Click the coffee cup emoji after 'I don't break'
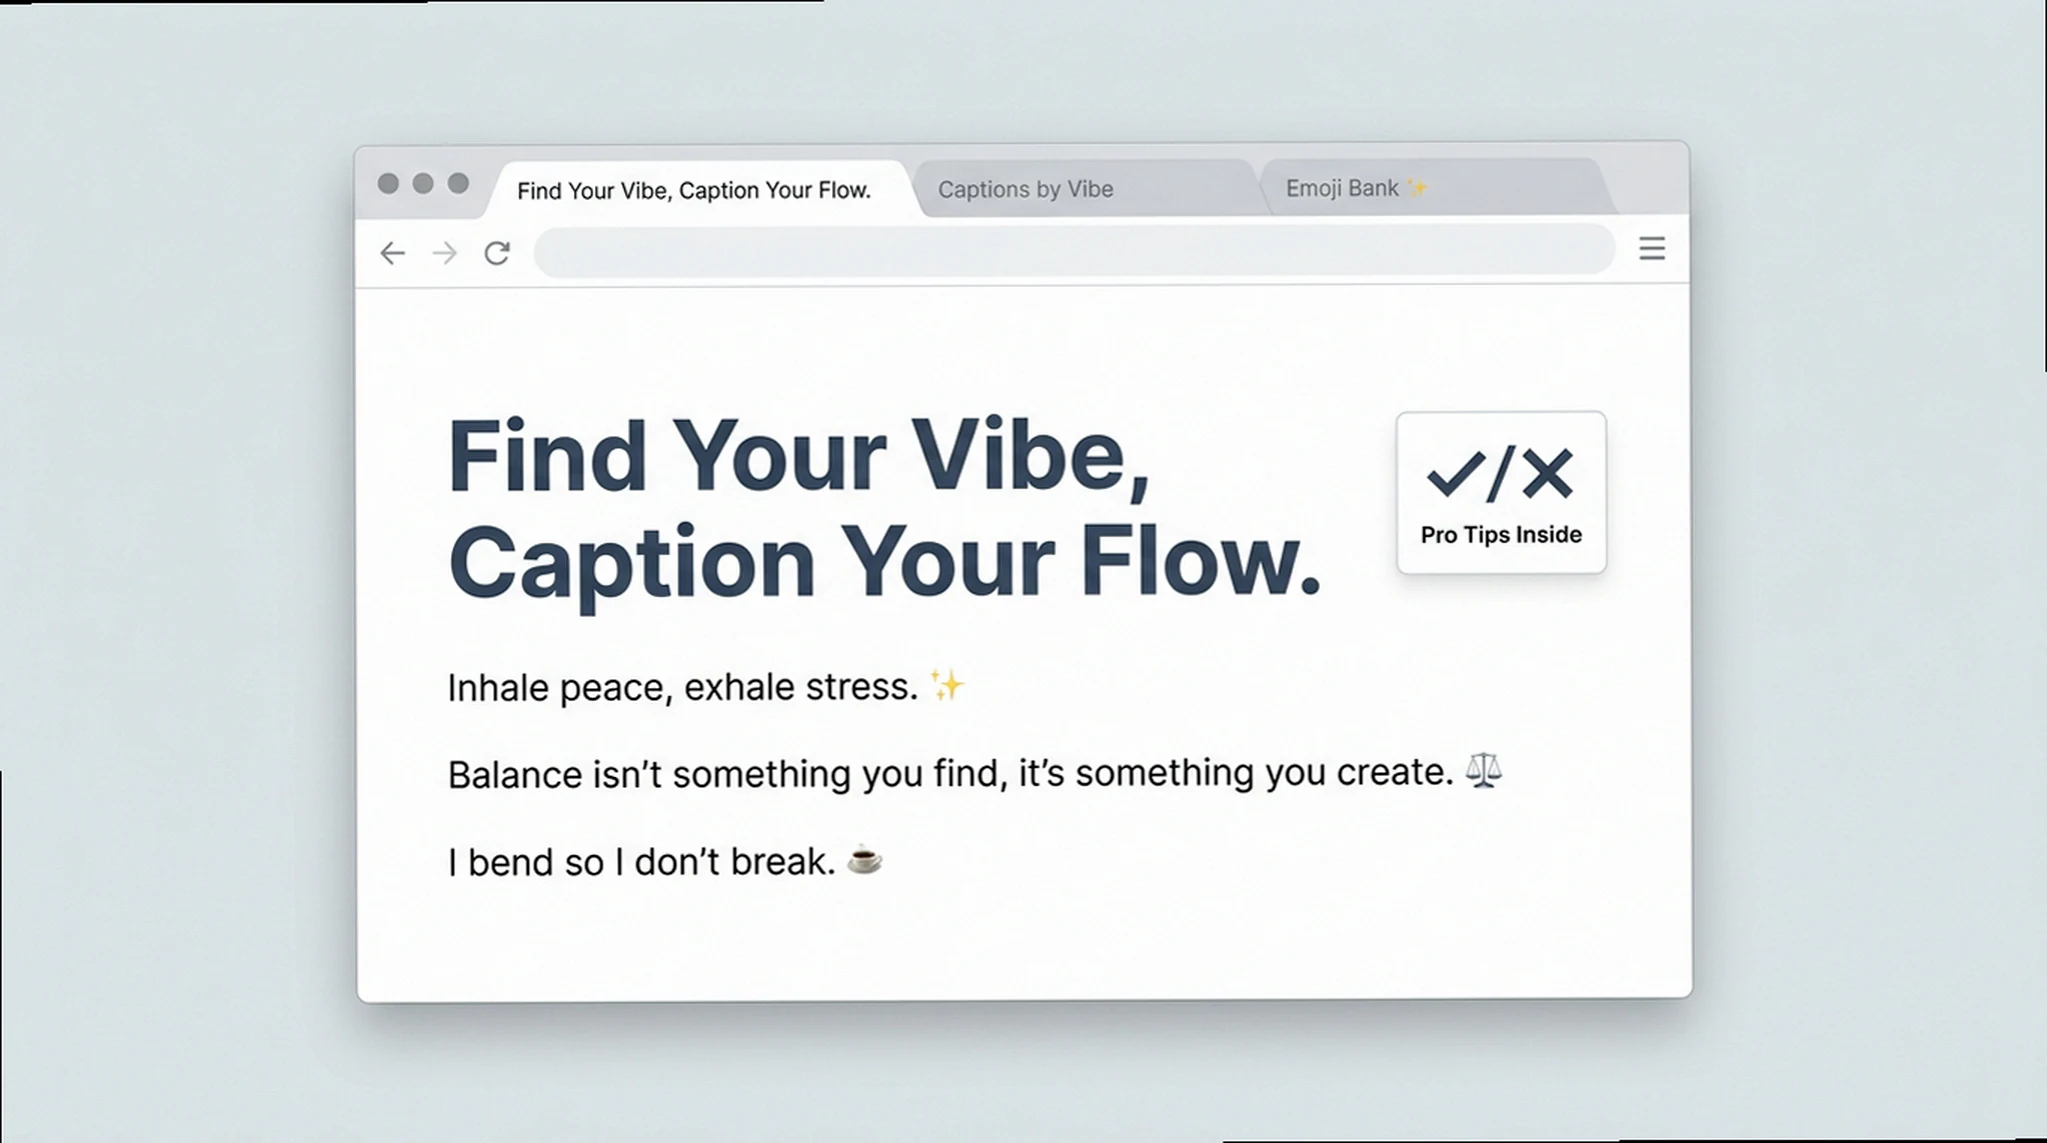This screenshot has width=2047, height=1143. 866,860
